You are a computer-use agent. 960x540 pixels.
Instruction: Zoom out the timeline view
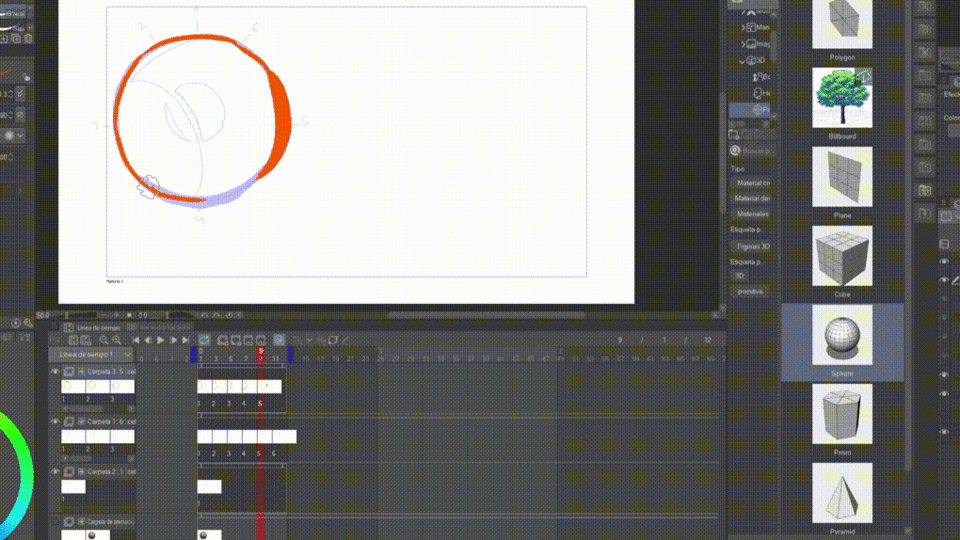coord(104,340)
